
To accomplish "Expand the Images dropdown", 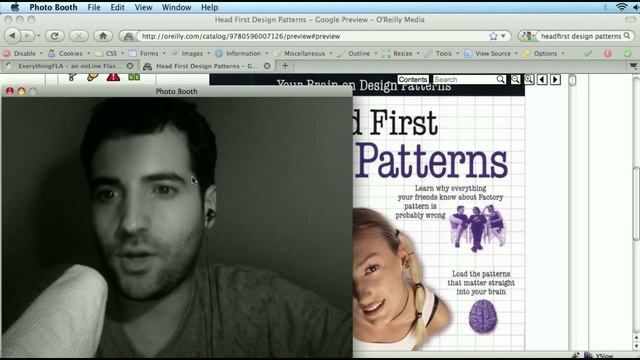I will [x=191, y=53].
